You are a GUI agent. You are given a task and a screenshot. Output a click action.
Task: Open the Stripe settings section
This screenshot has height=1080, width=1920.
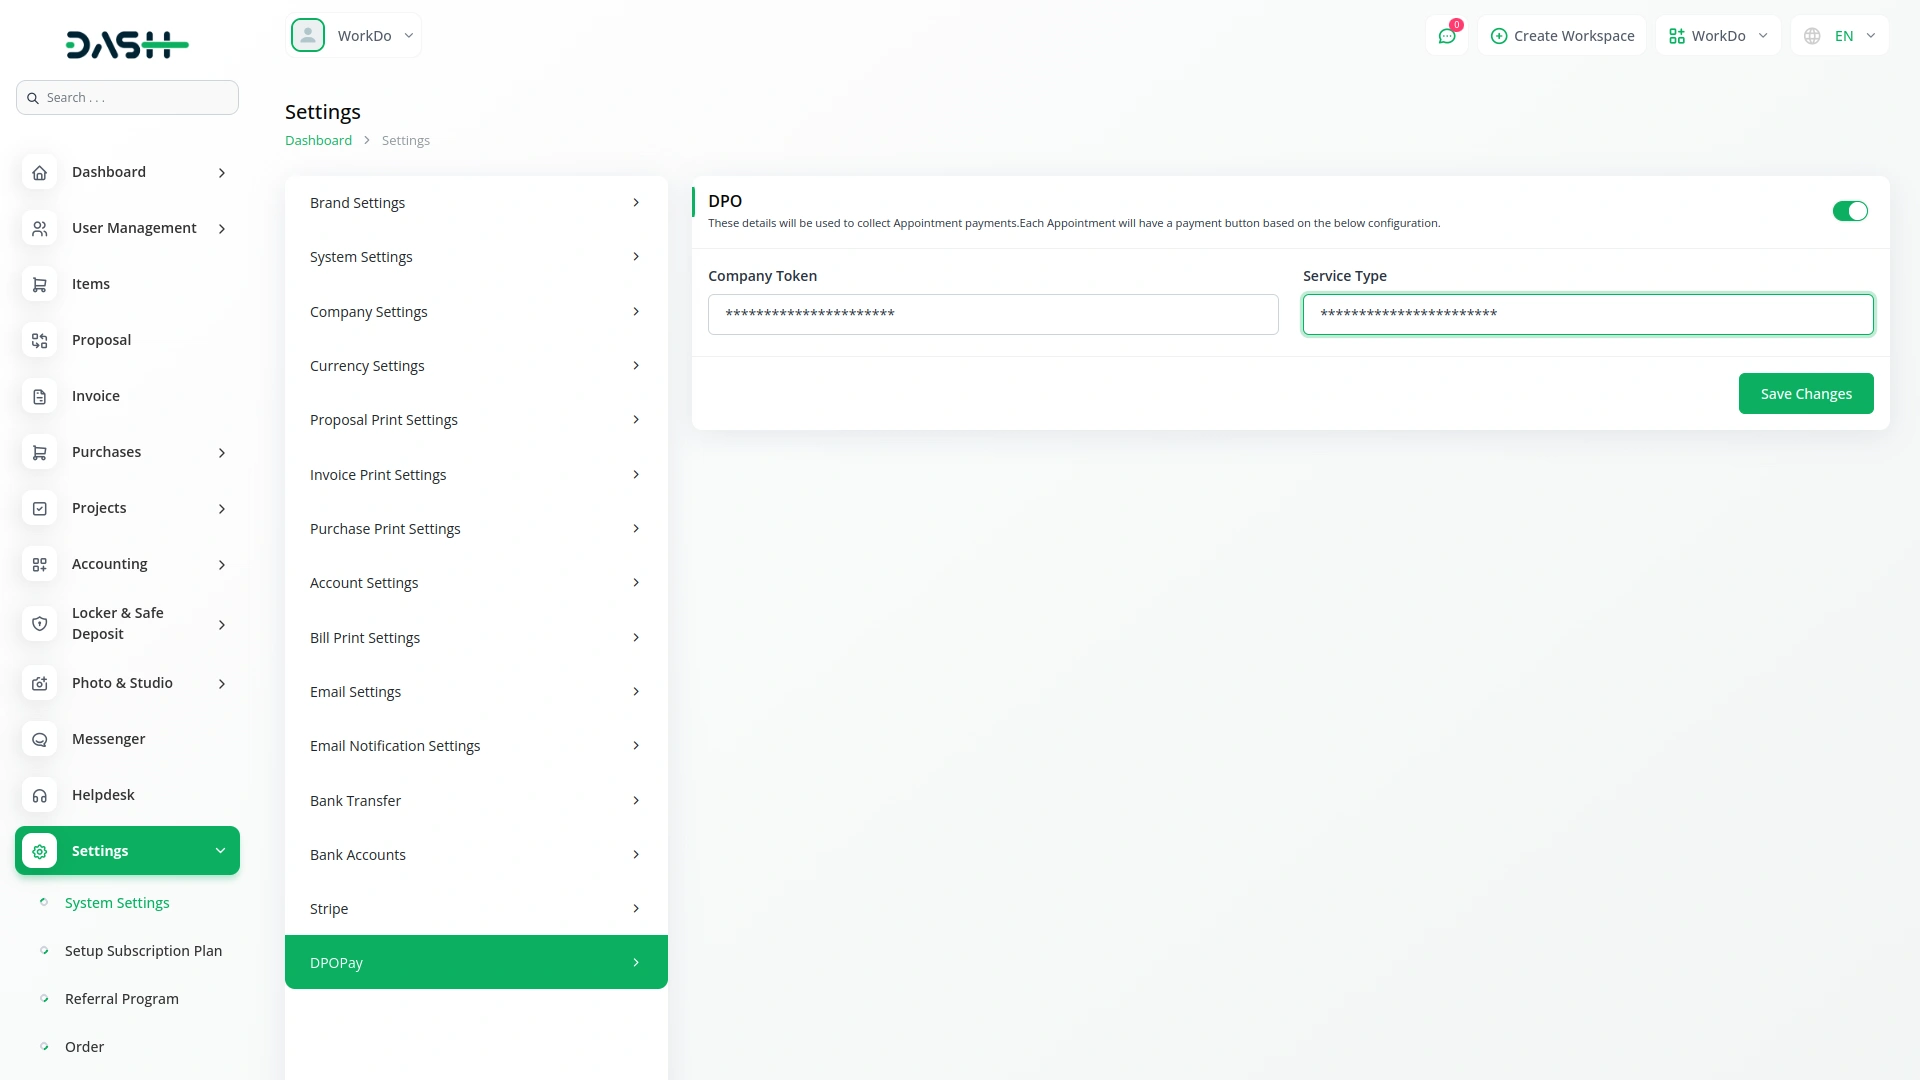[x=476, y=908]
